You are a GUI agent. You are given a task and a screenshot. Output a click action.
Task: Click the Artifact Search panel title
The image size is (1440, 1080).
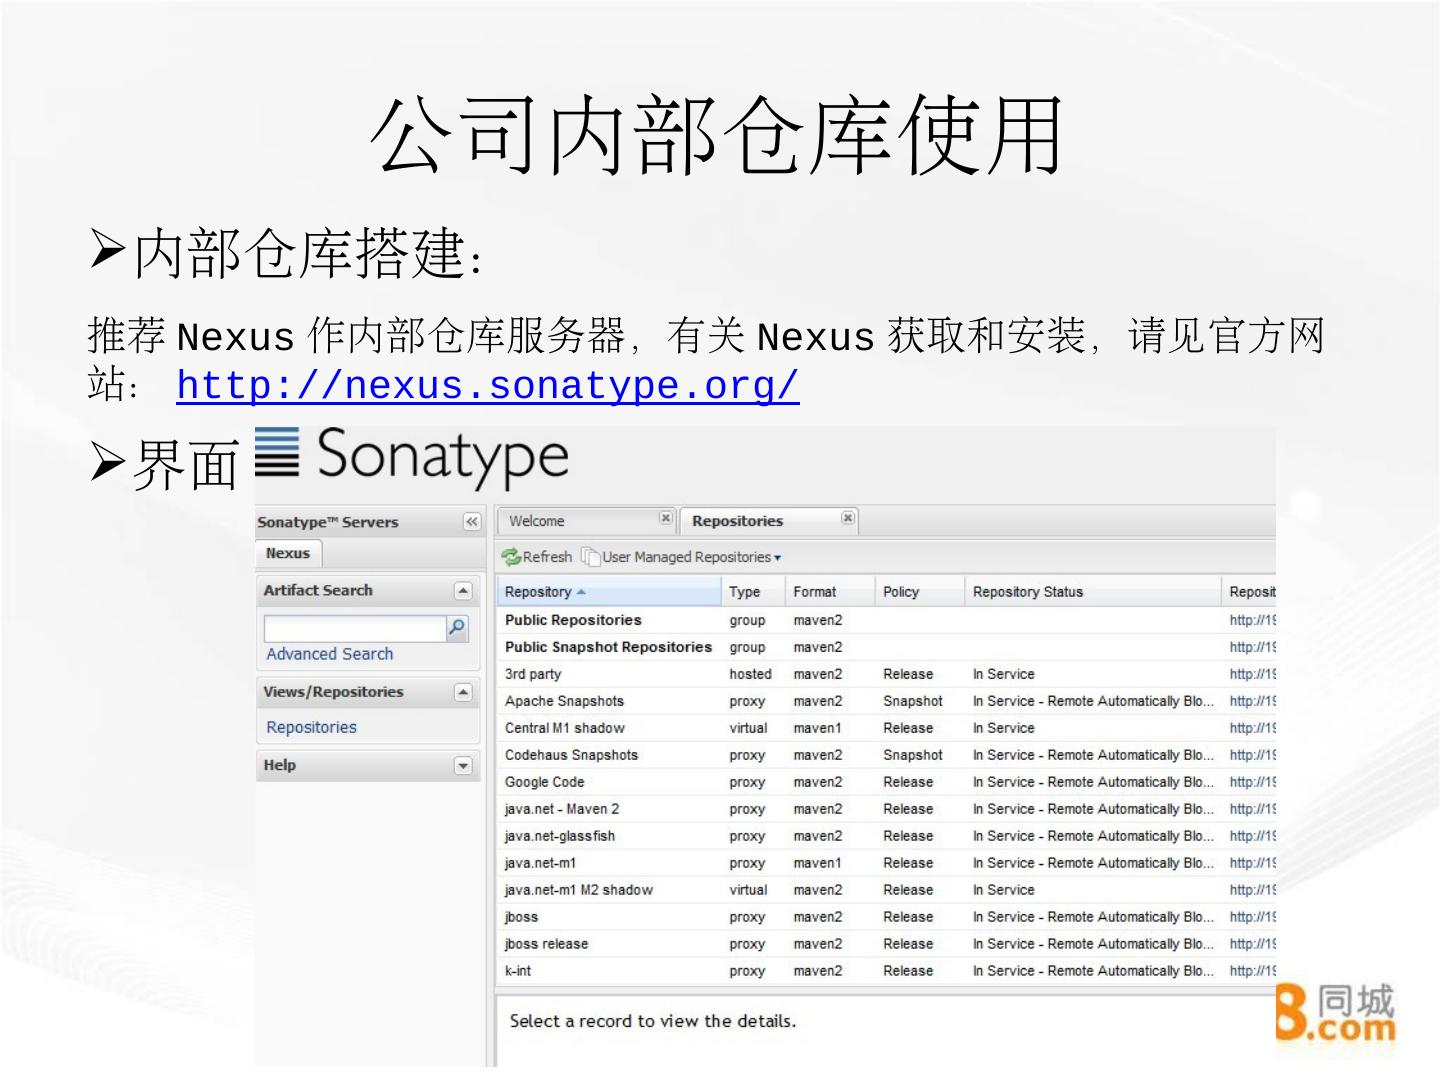pos(318,591)
